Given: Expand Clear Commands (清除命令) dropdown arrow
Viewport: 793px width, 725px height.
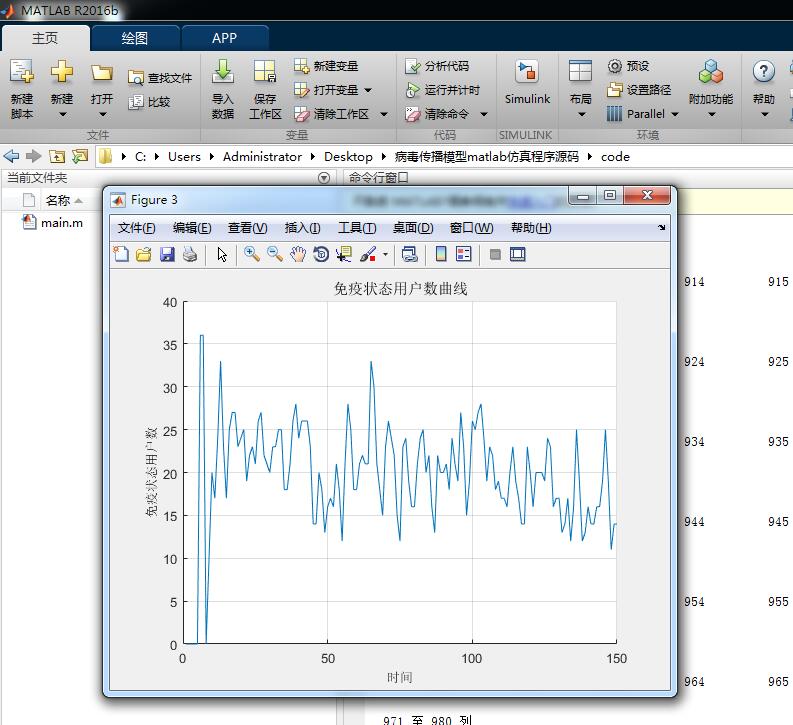Looking at the screenshot, I should [483, 115].
